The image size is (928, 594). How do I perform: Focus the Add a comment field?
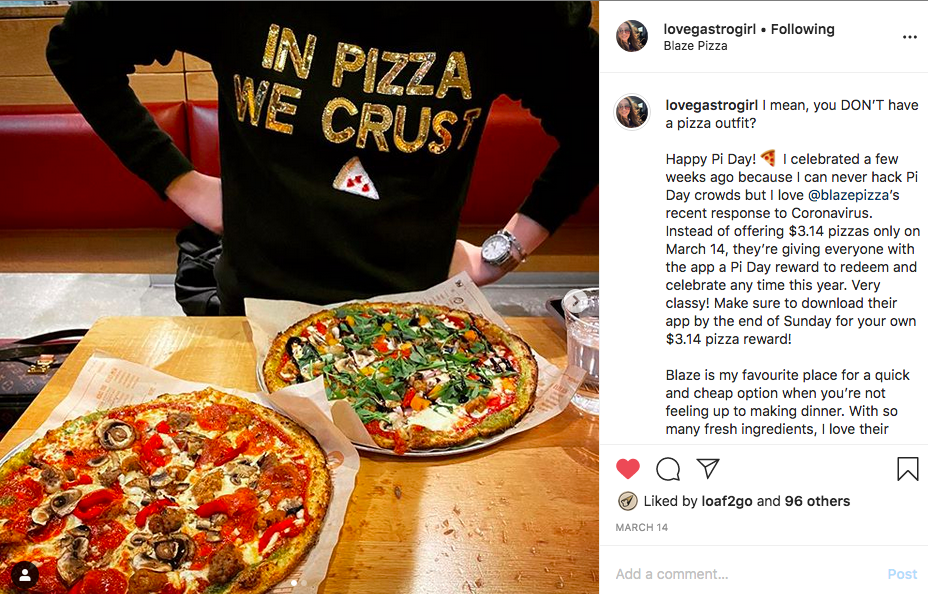click(746, 574)
